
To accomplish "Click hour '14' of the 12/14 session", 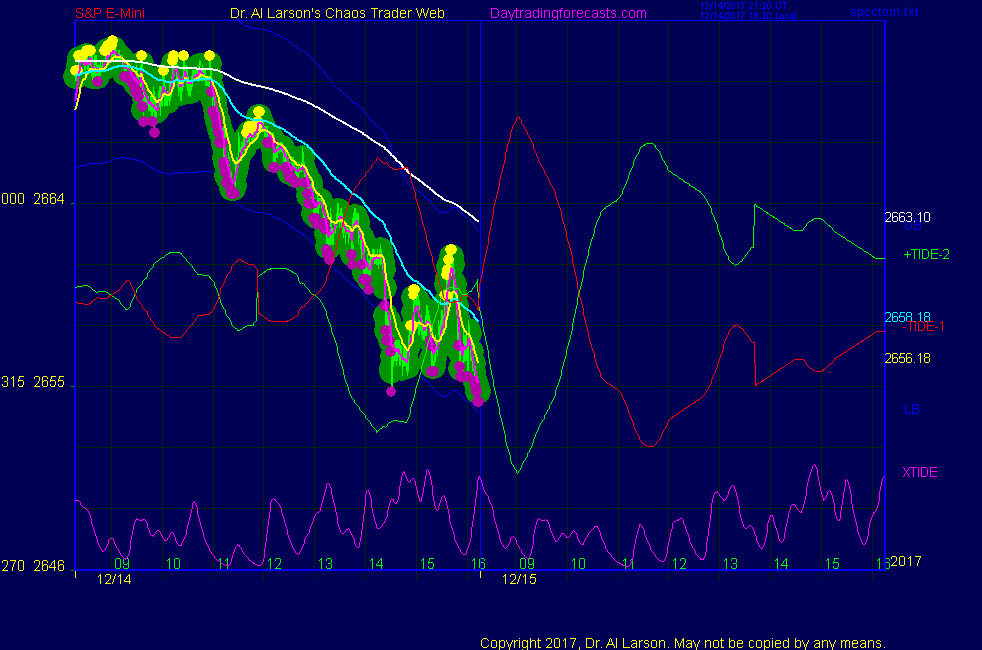I will tap(376, 564).
